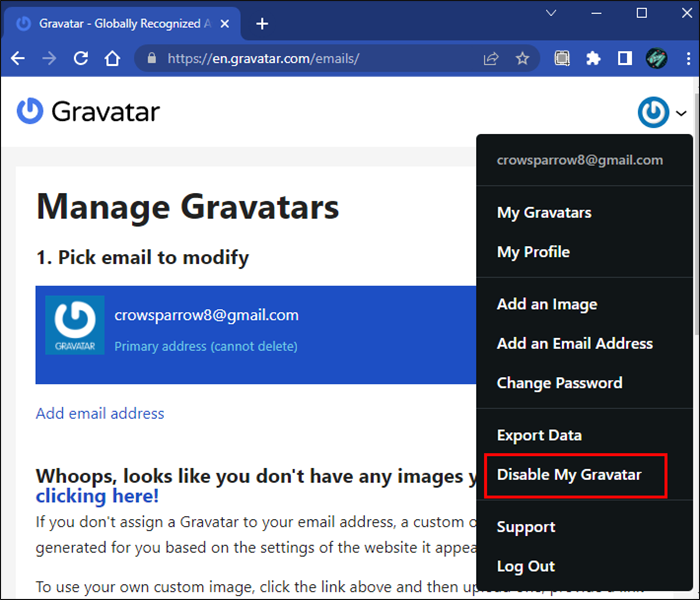This screenshot has width=700, height=600.
Task: Click the screenshot capture extension icon
Action: pyautogui.click(x=562, y=58)
